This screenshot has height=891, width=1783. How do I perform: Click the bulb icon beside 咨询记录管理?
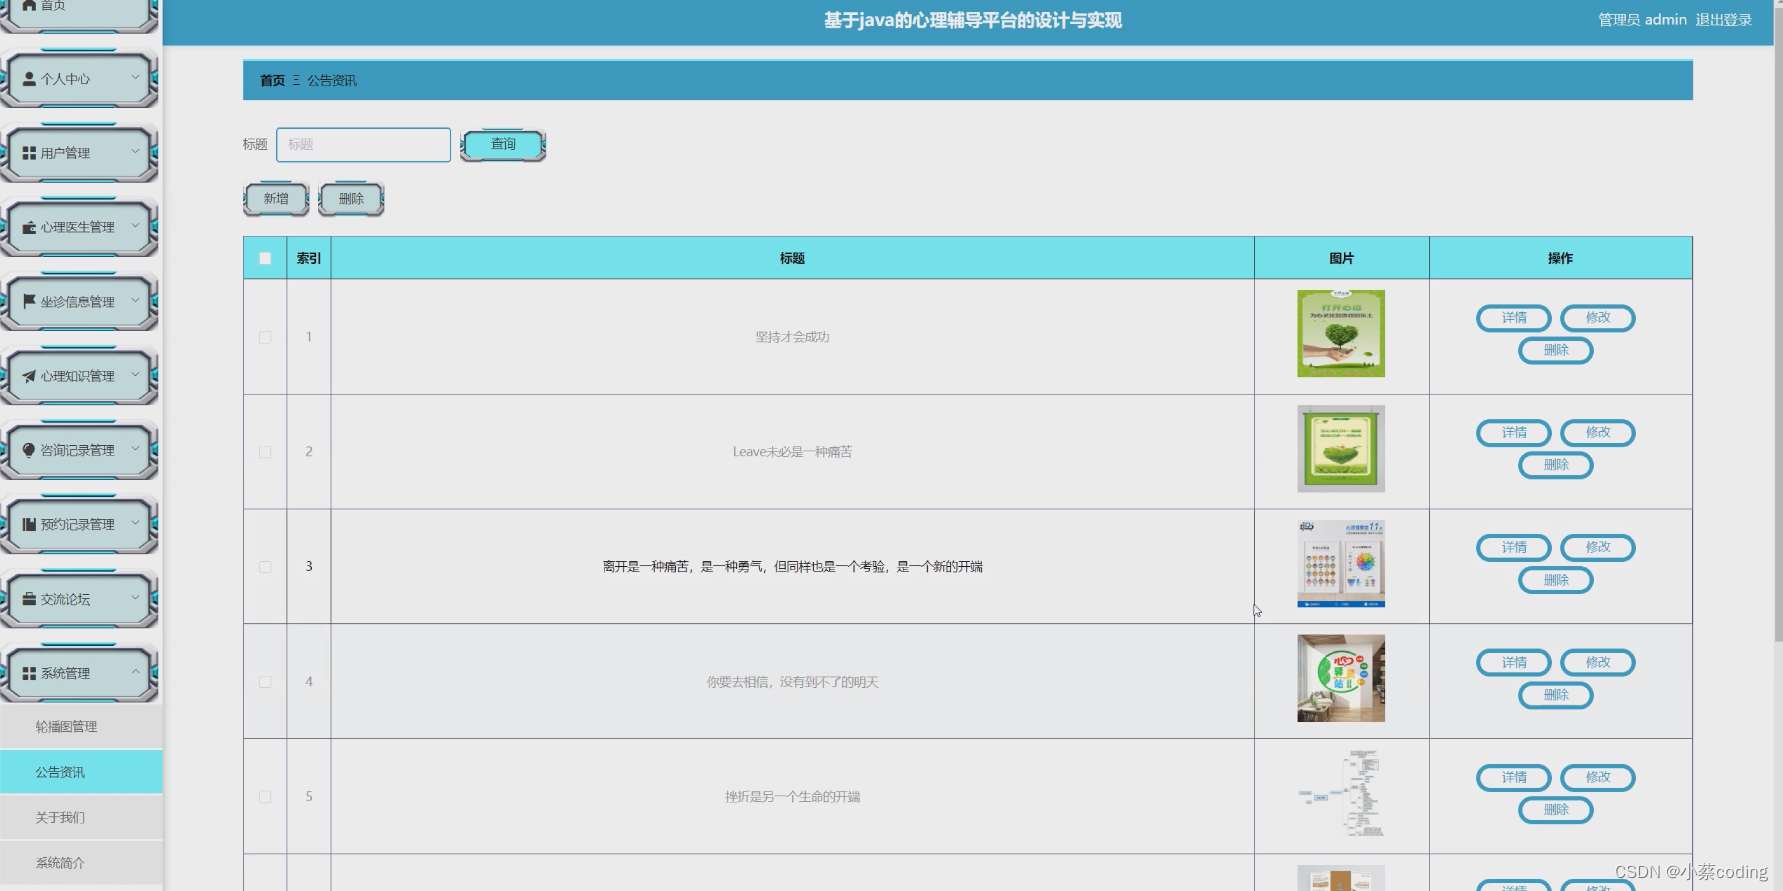coord(29,450)
